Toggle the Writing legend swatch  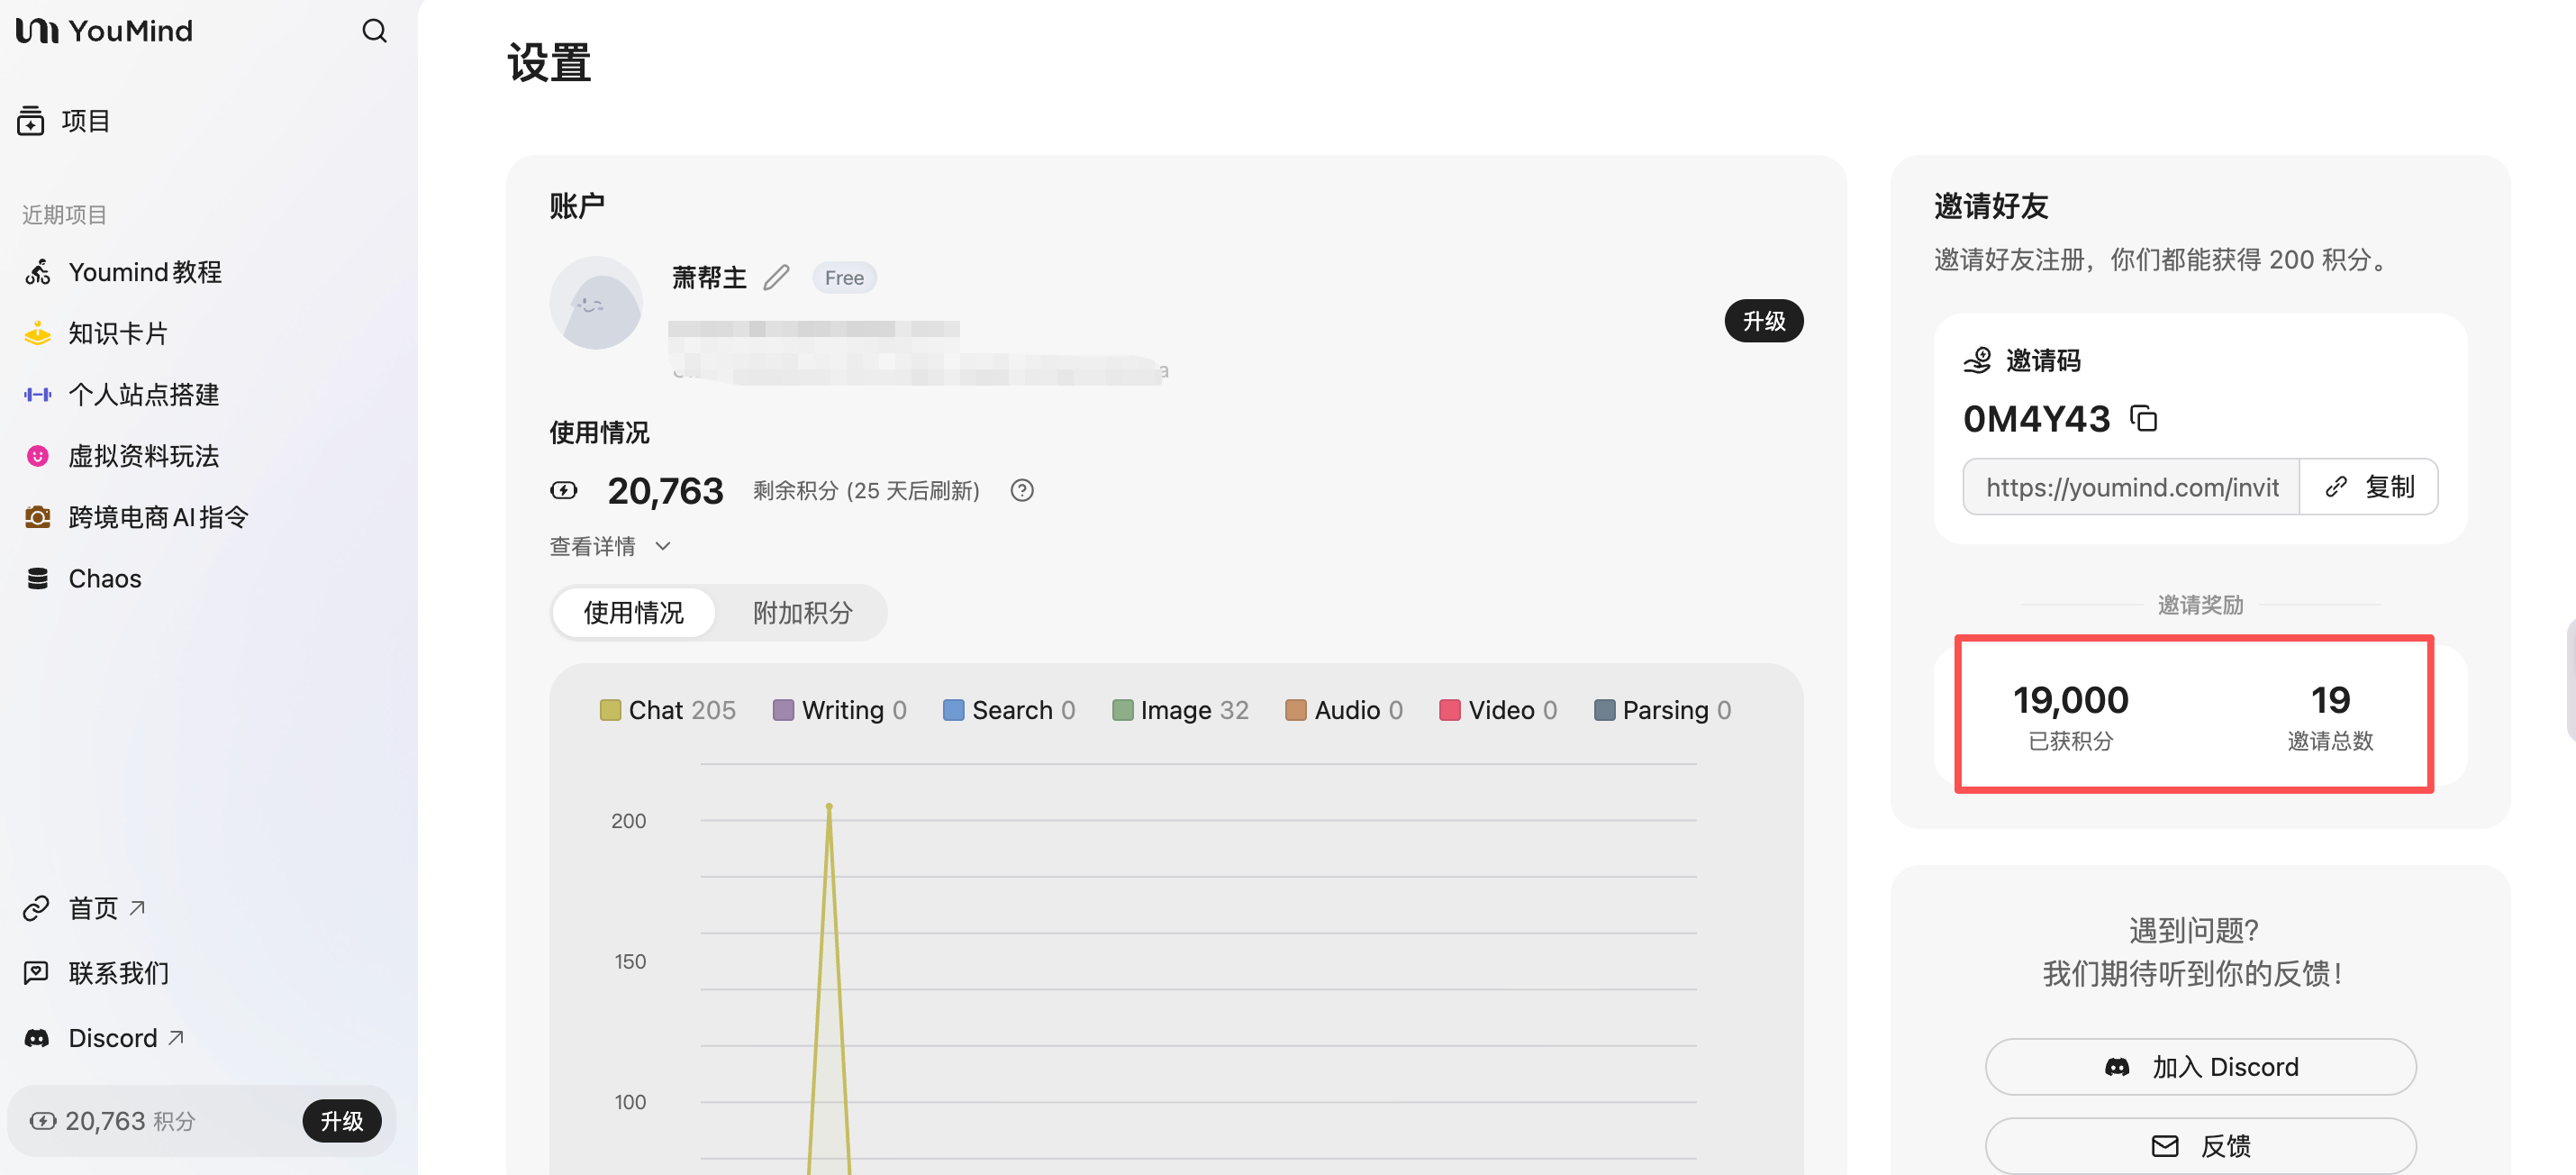[x=783, y=710]
